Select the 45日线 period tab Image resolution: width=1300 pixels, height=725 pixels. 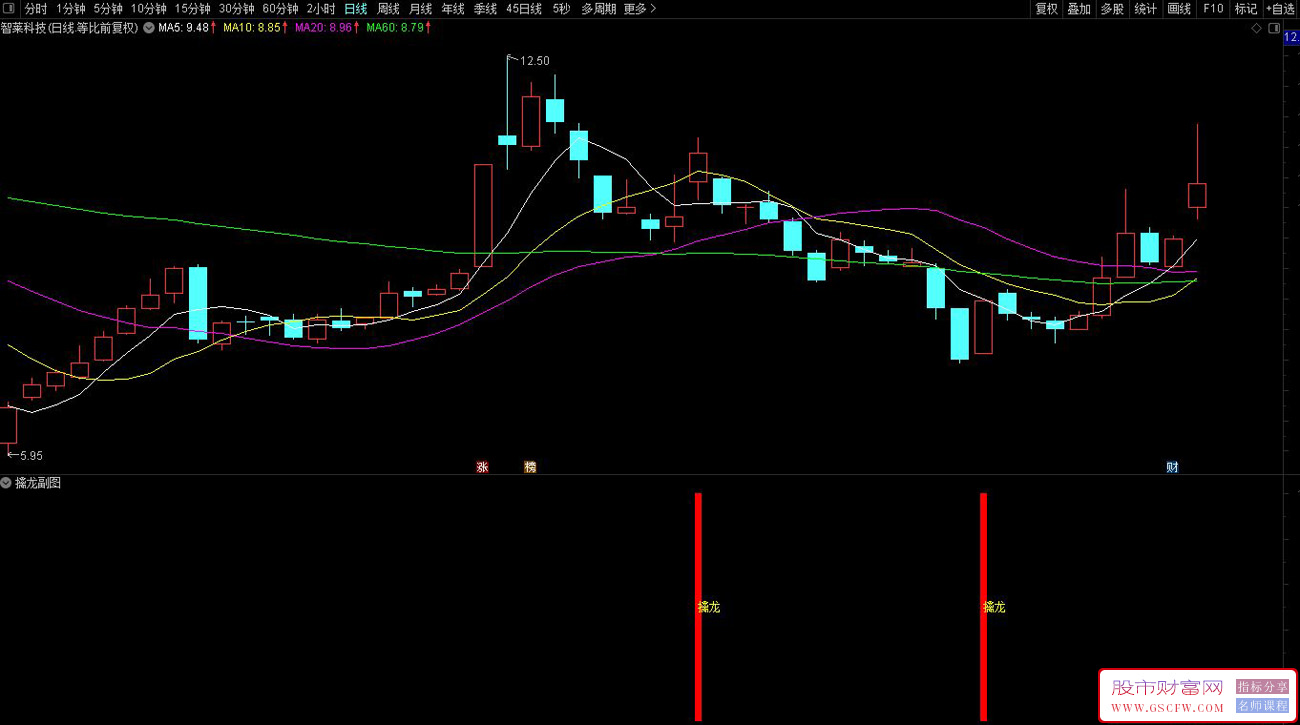[x=524, y=9]
